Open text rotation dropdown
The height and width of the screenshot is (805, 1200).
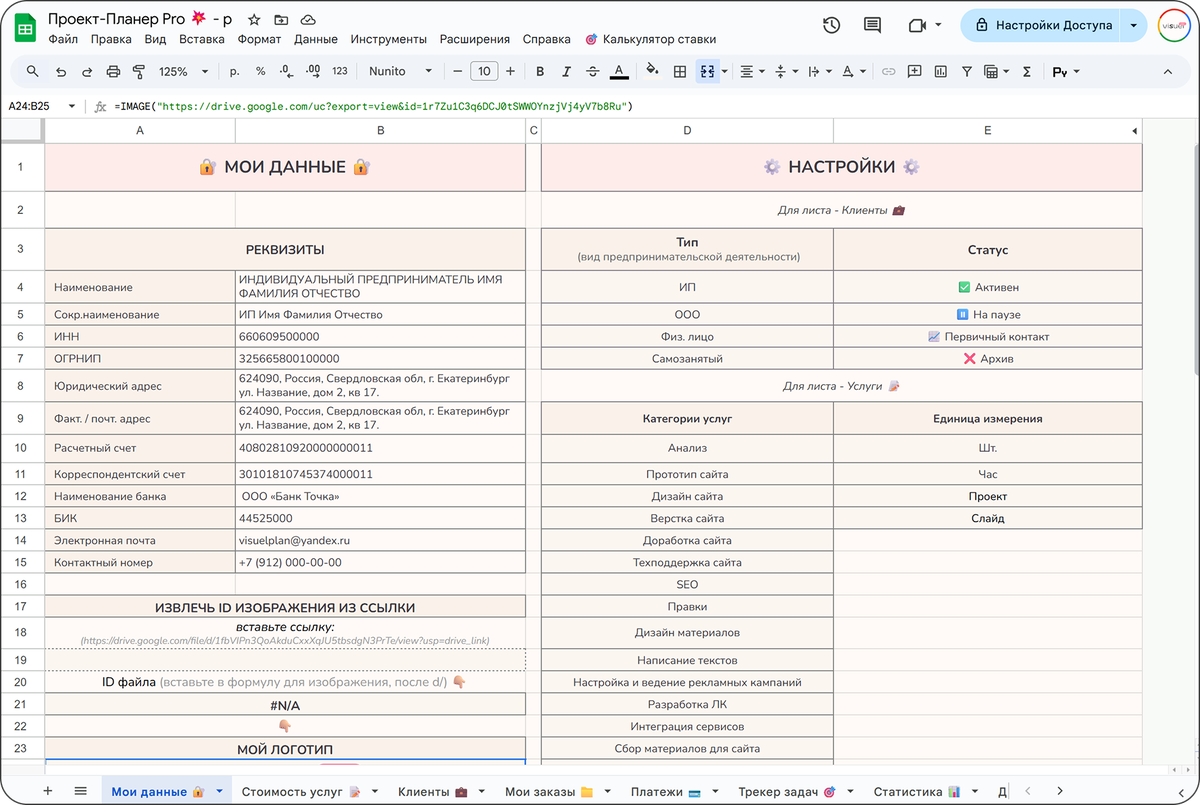pyautogui.click(x=853, y=72)
